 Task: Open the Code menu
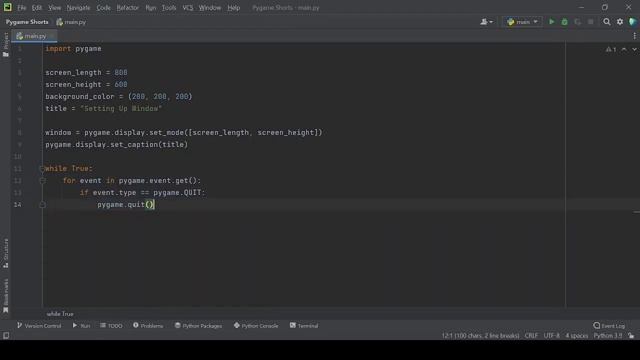(103, 8)
